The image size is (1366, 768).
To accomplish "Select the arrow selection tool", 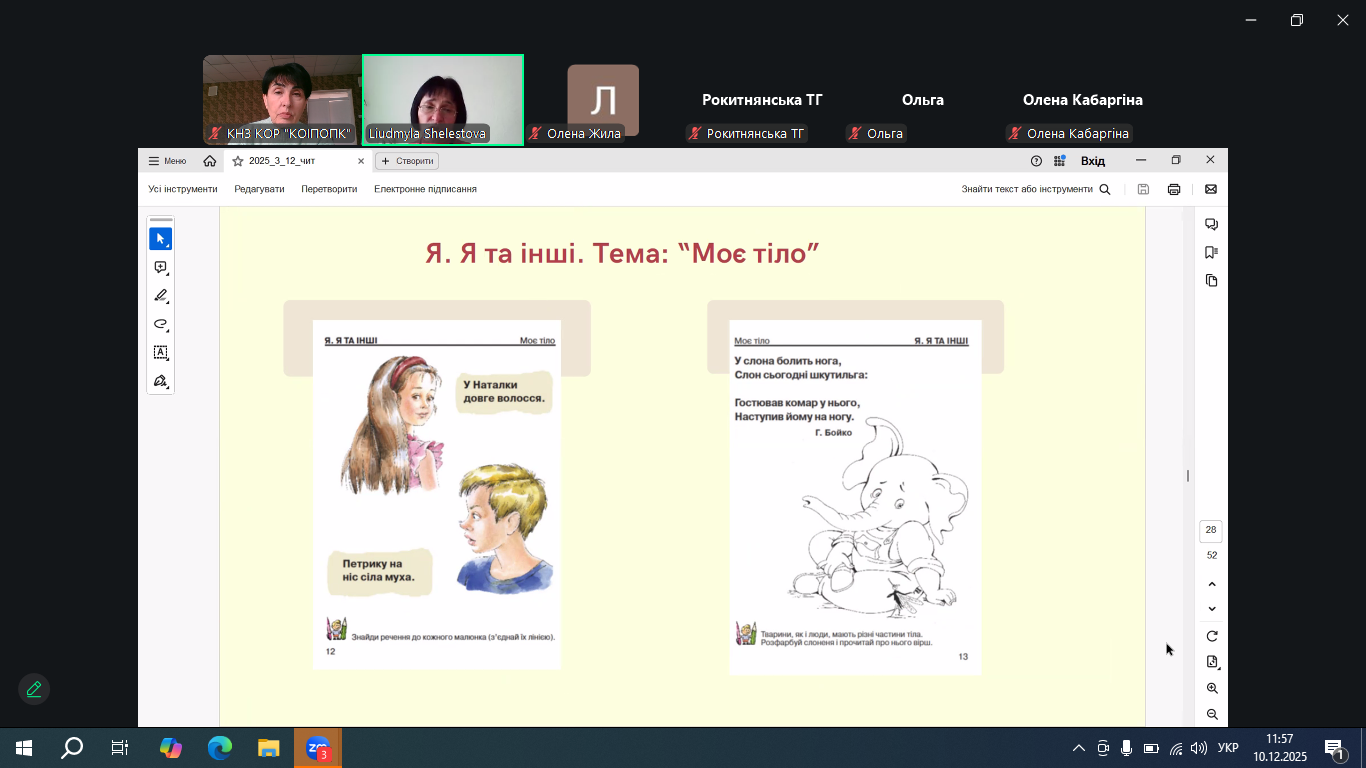I will click(160, 239).
